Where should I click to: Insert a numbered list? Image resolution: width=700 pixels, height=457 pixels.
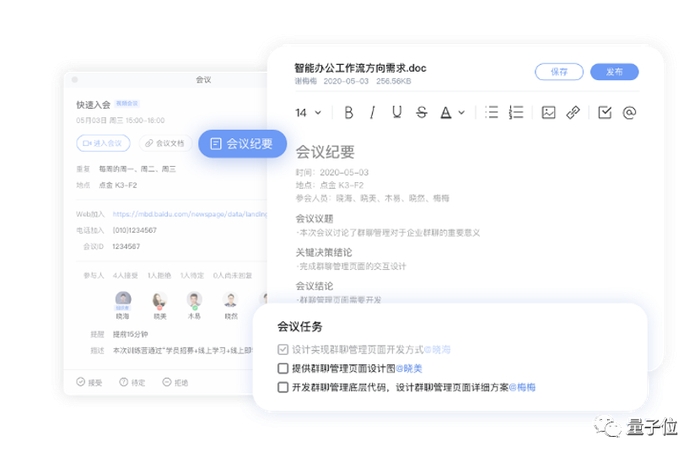[x=516, y=112]
